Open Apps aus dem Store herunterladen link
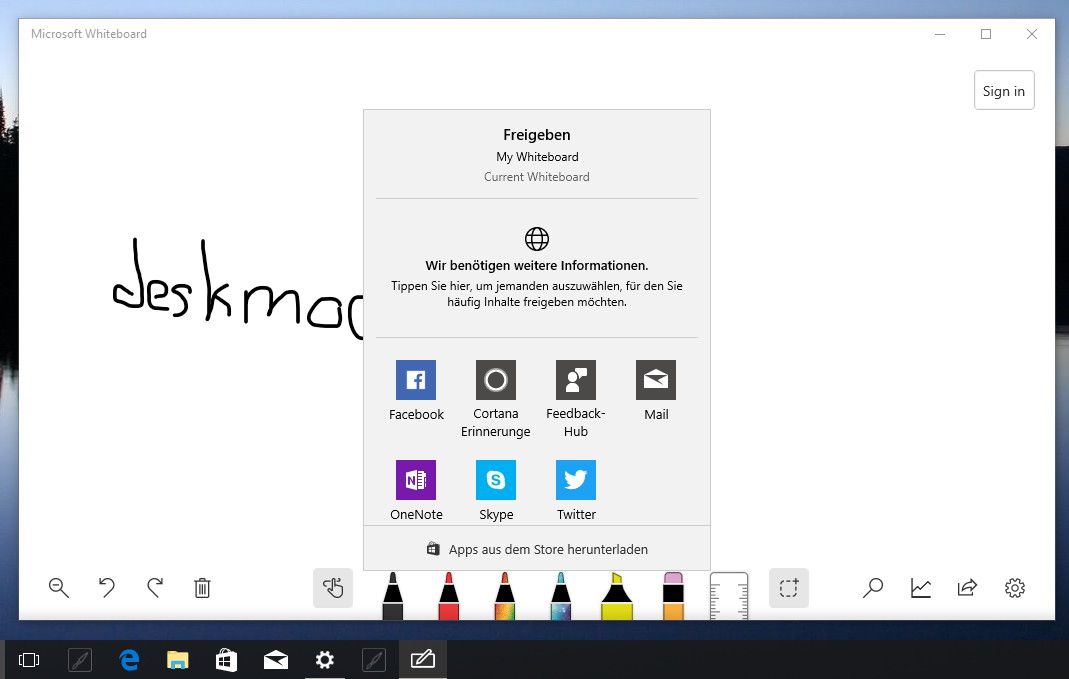This screenshot has height=679, width=1069. 537,549
